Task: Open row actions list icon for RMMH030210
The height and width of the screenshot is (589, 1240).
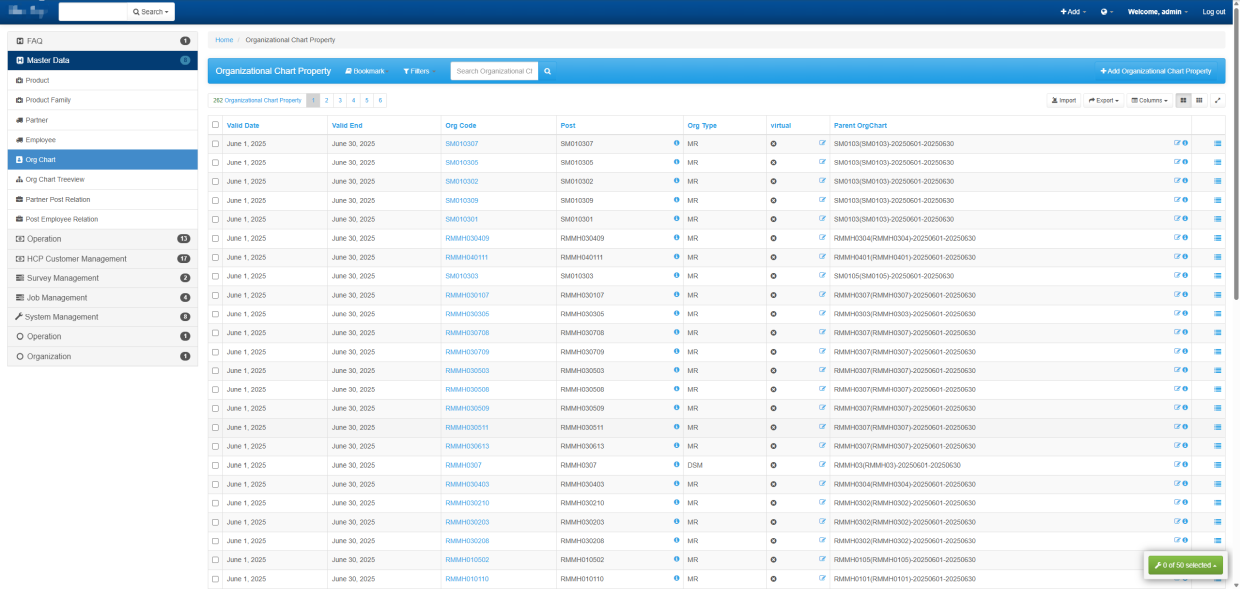Action: [x=1217, y=503]
